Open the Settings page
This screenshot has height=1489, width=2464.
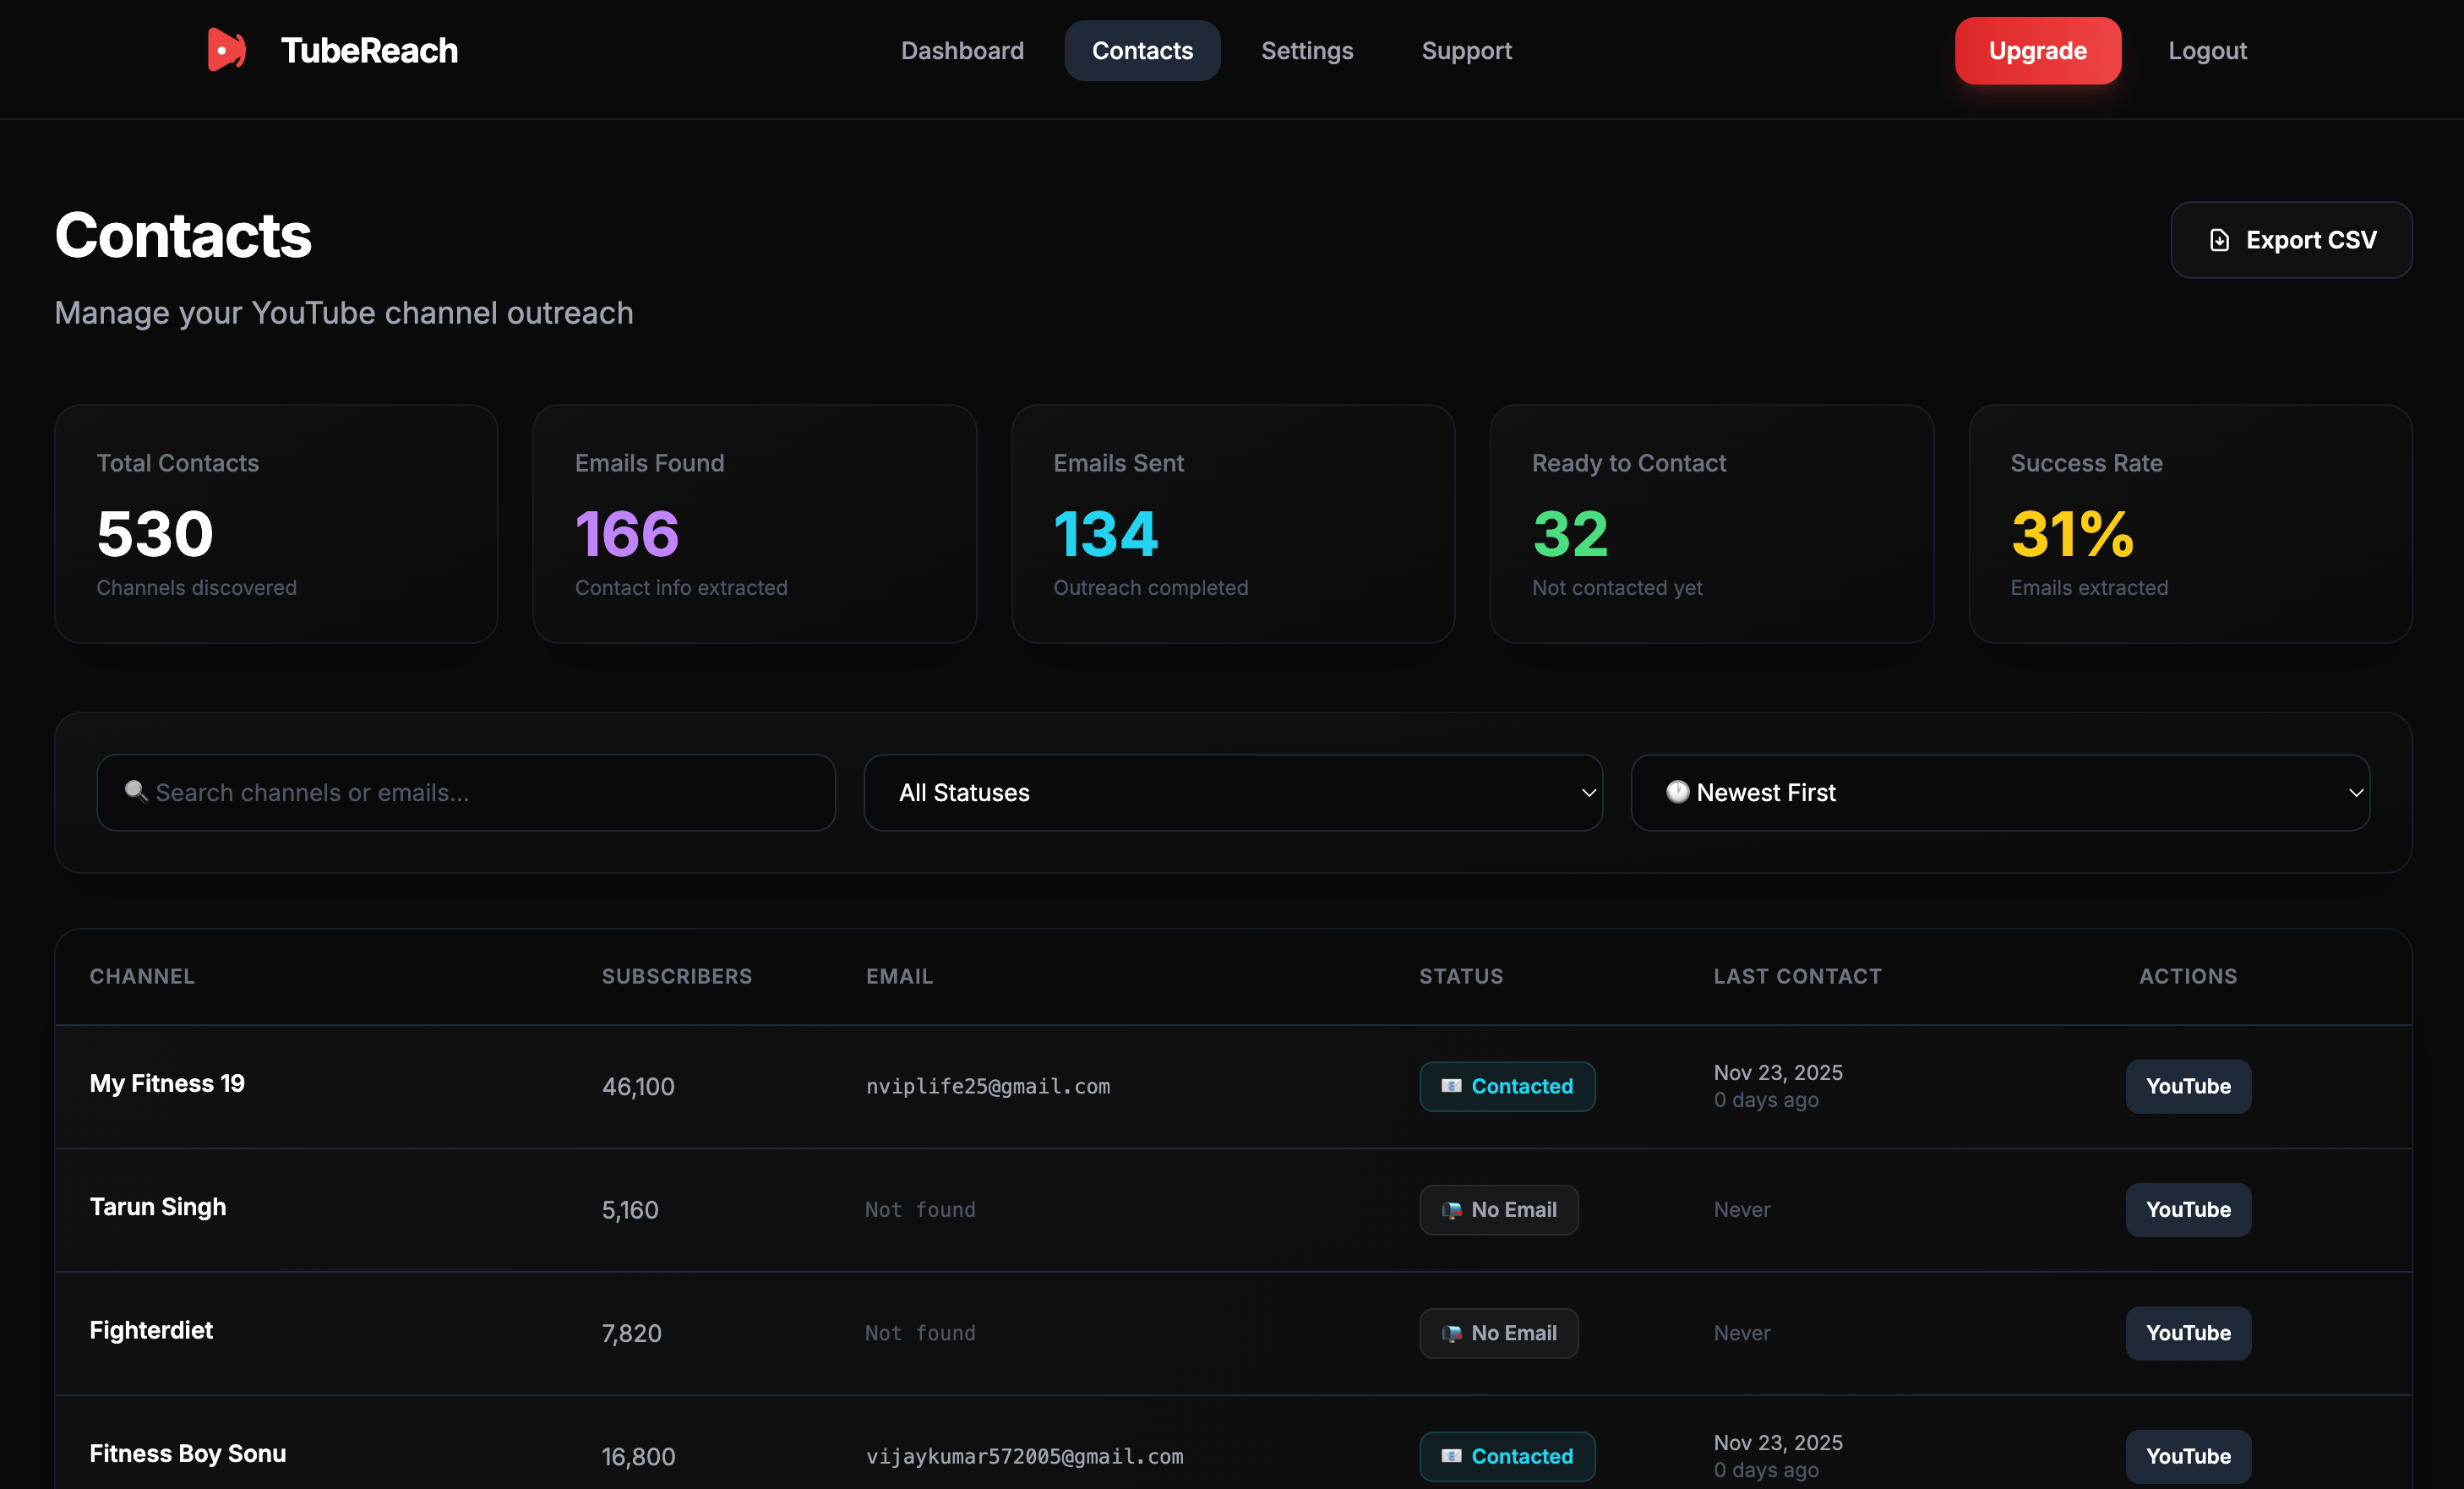1306,50
